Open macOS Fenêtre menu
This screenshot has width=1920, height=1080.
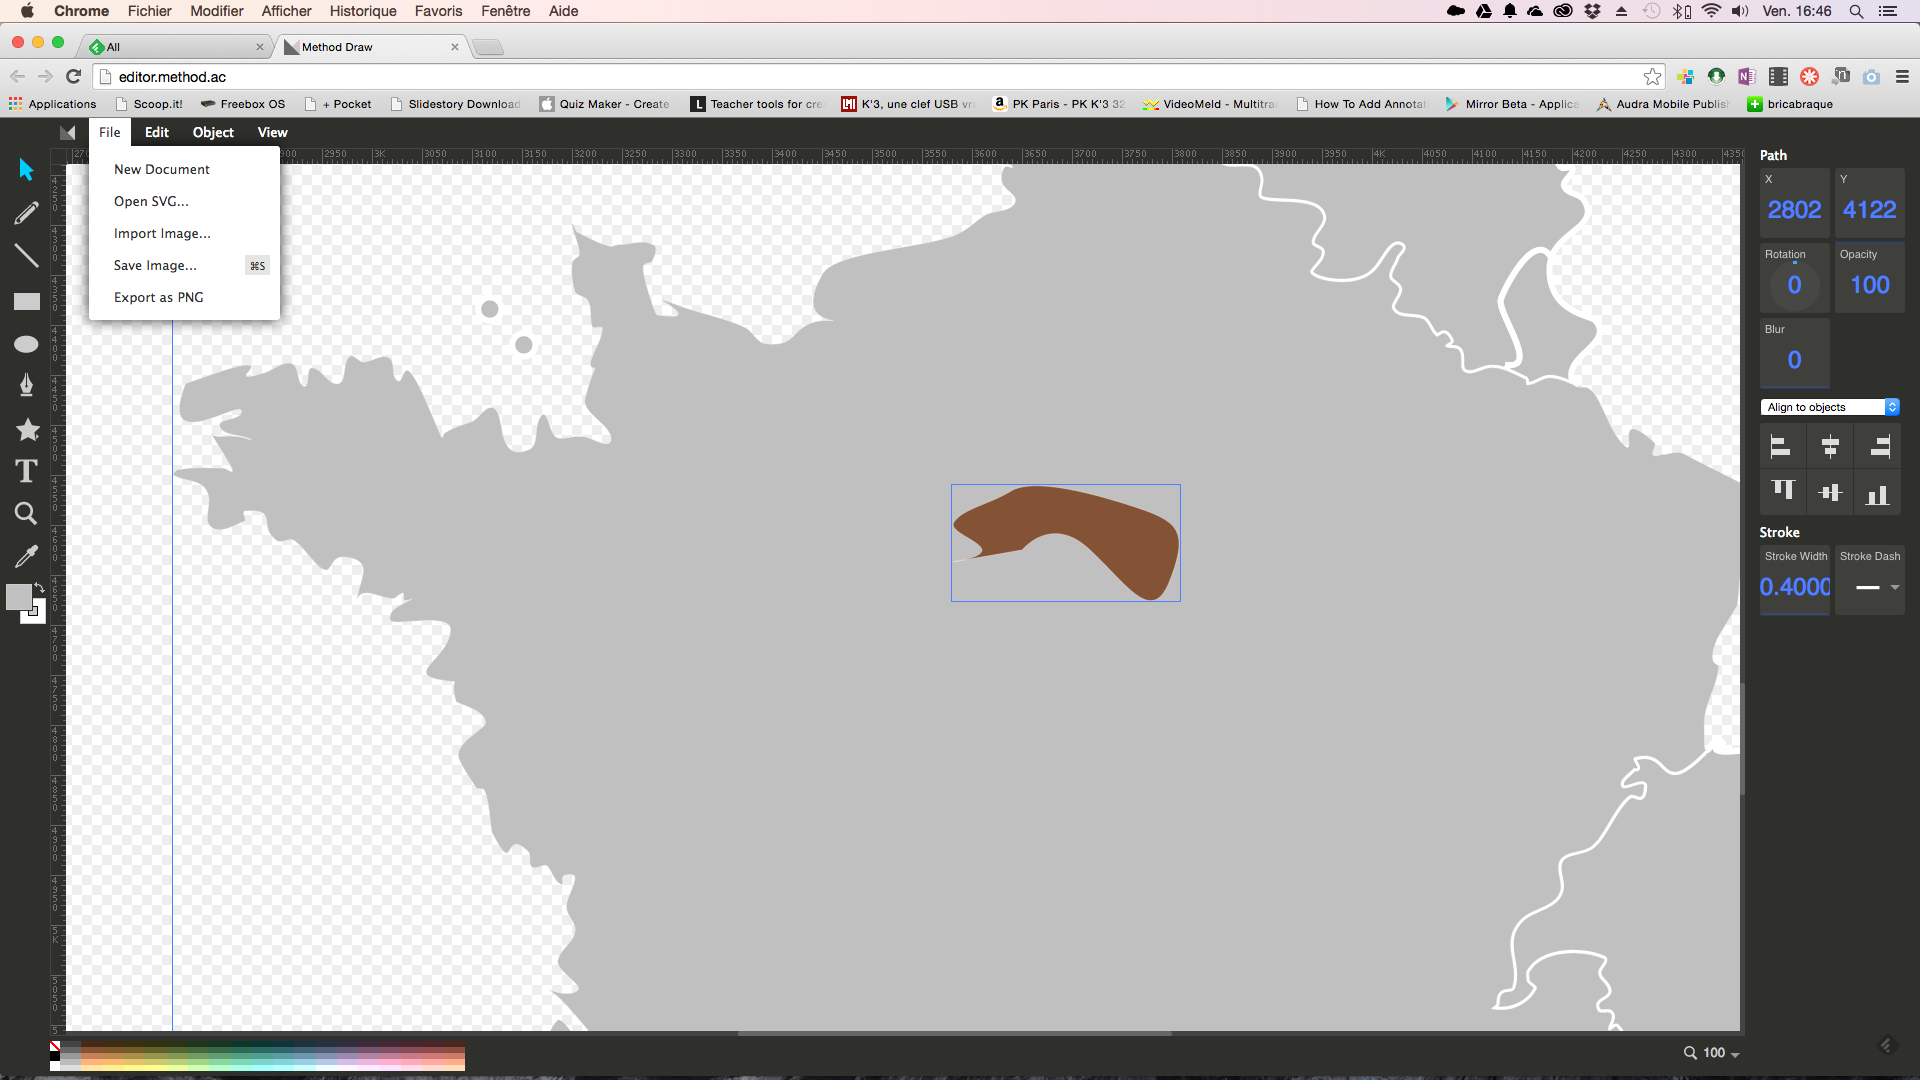(x=505, y=11)
